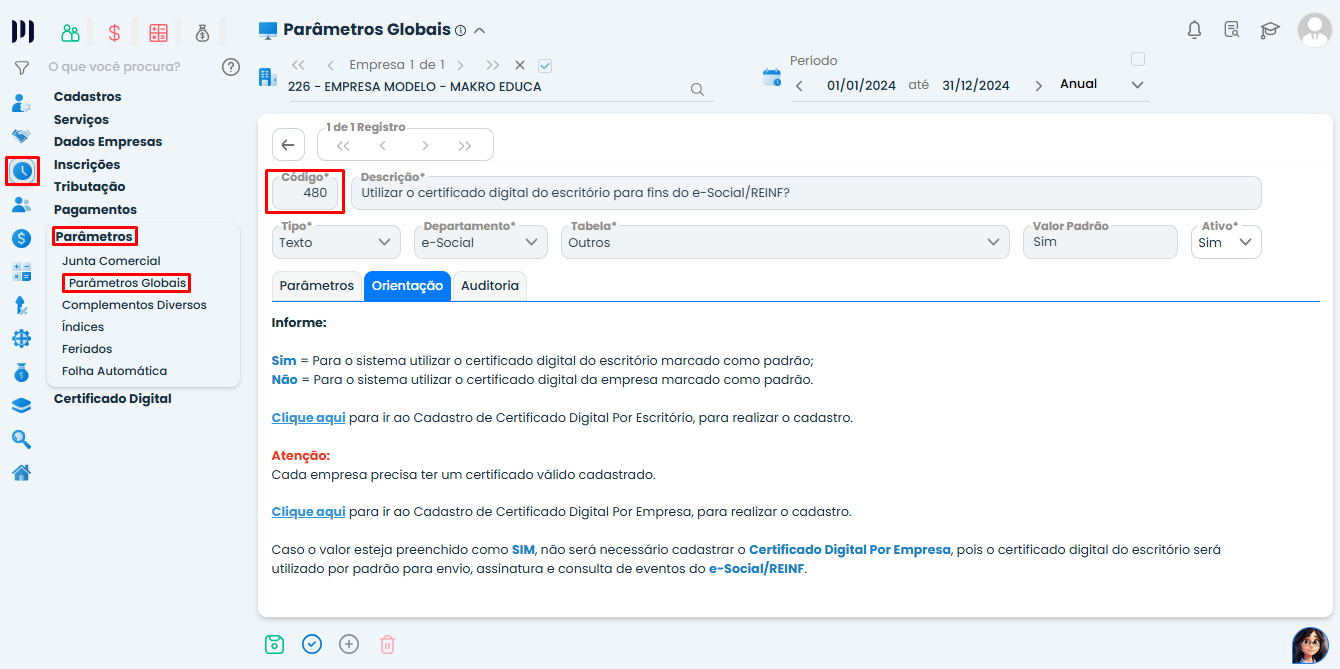The height and width of the screenshot is (669, 1340).
Task: Click the confirm checkmark circle icon at the bottom
Action: click(x=312, y=644)
